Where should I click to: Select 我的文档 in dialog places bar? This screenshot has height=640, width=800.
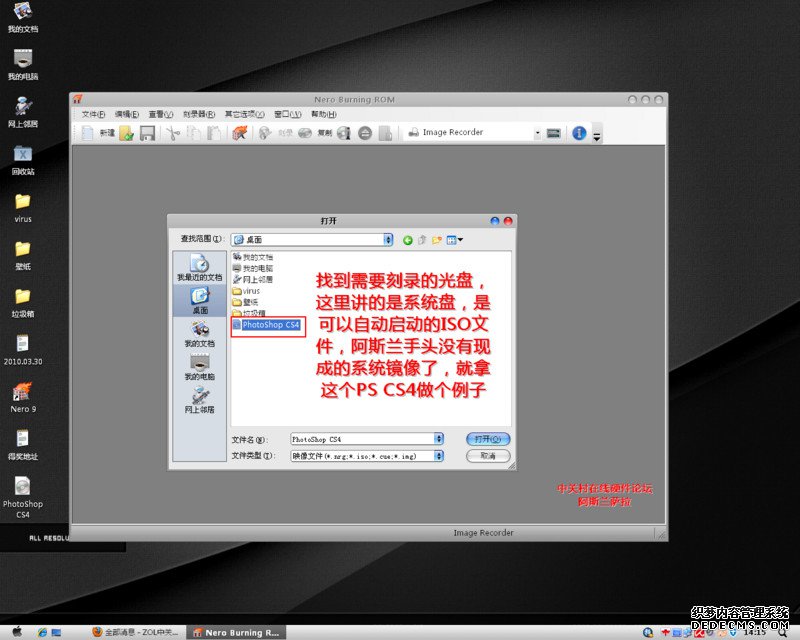pos(199,334)
